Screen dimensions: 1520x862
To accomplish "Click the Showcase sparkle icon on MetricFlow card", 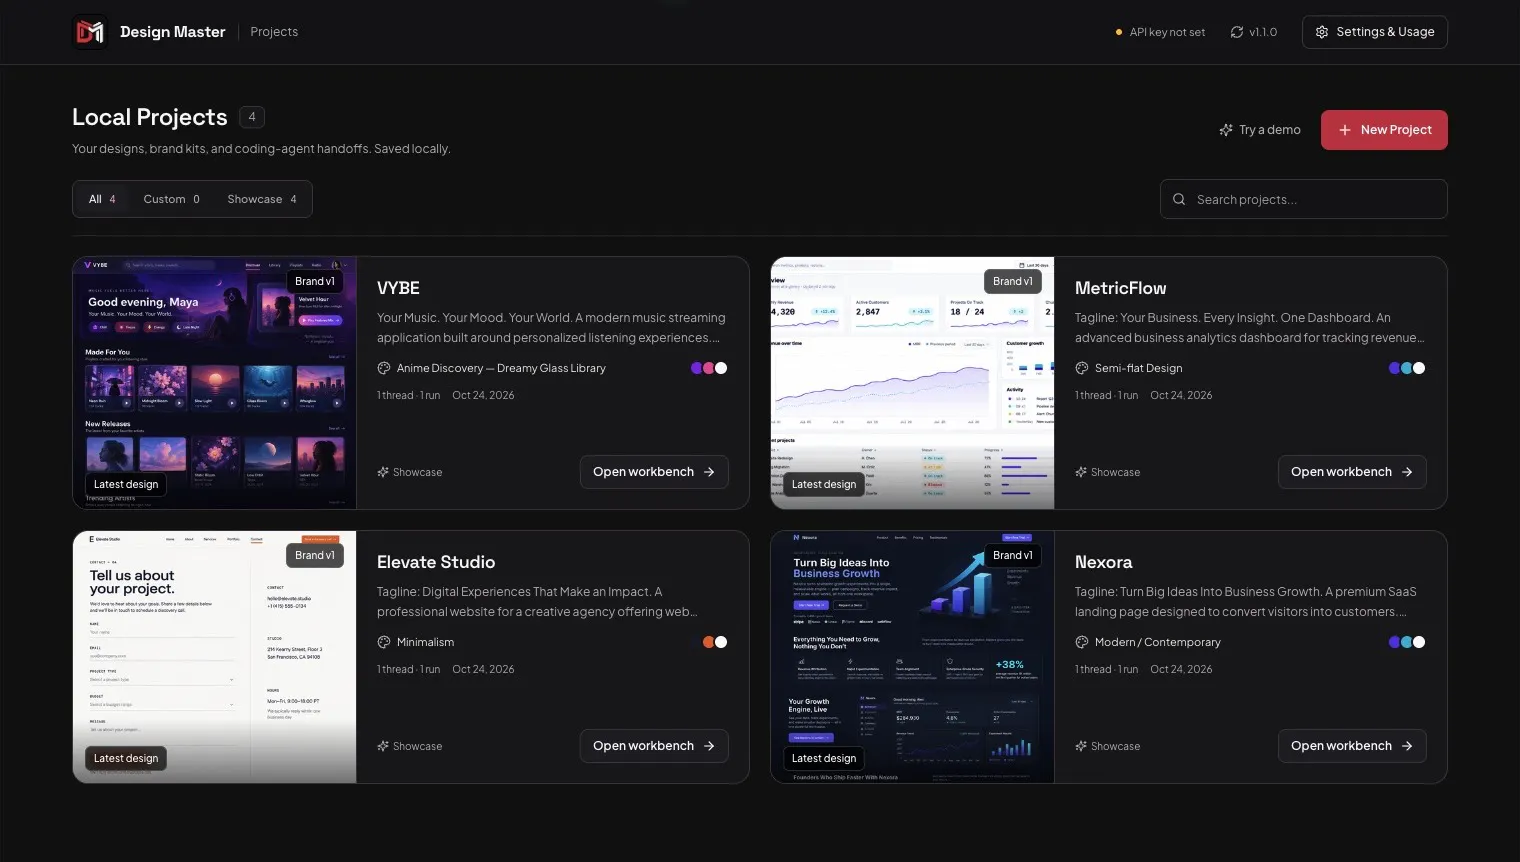I will tap(1081, 472).
